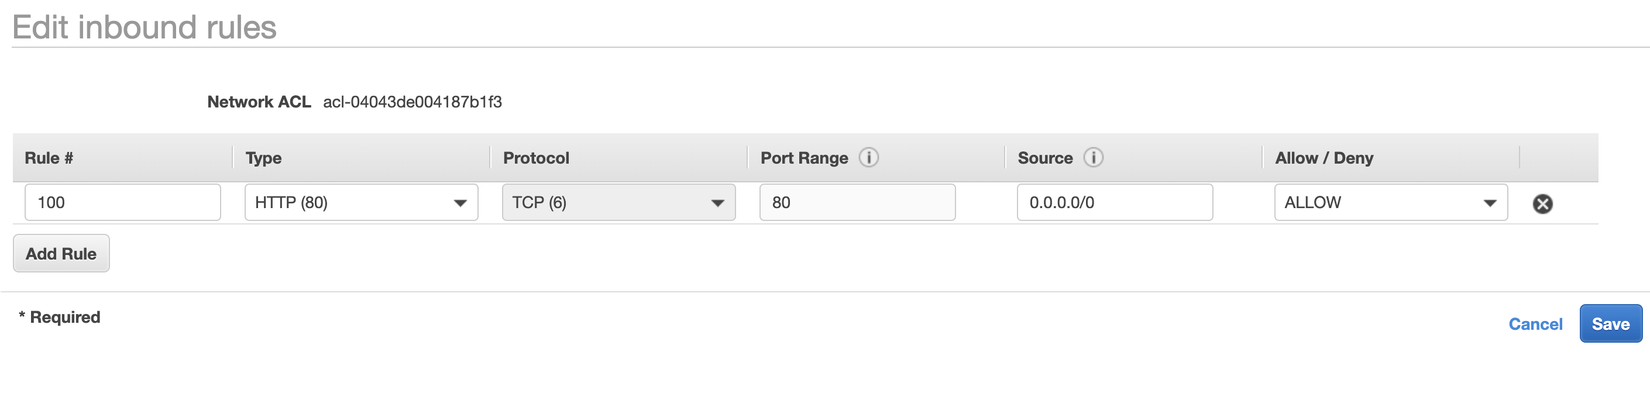Click the Edit inbound rules heading
1650x401 pixels.
[x=144, y=27]
